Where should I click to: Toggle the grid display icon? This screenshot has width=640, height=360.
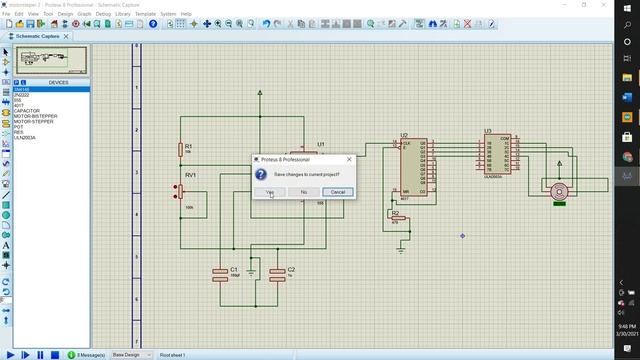180,24
